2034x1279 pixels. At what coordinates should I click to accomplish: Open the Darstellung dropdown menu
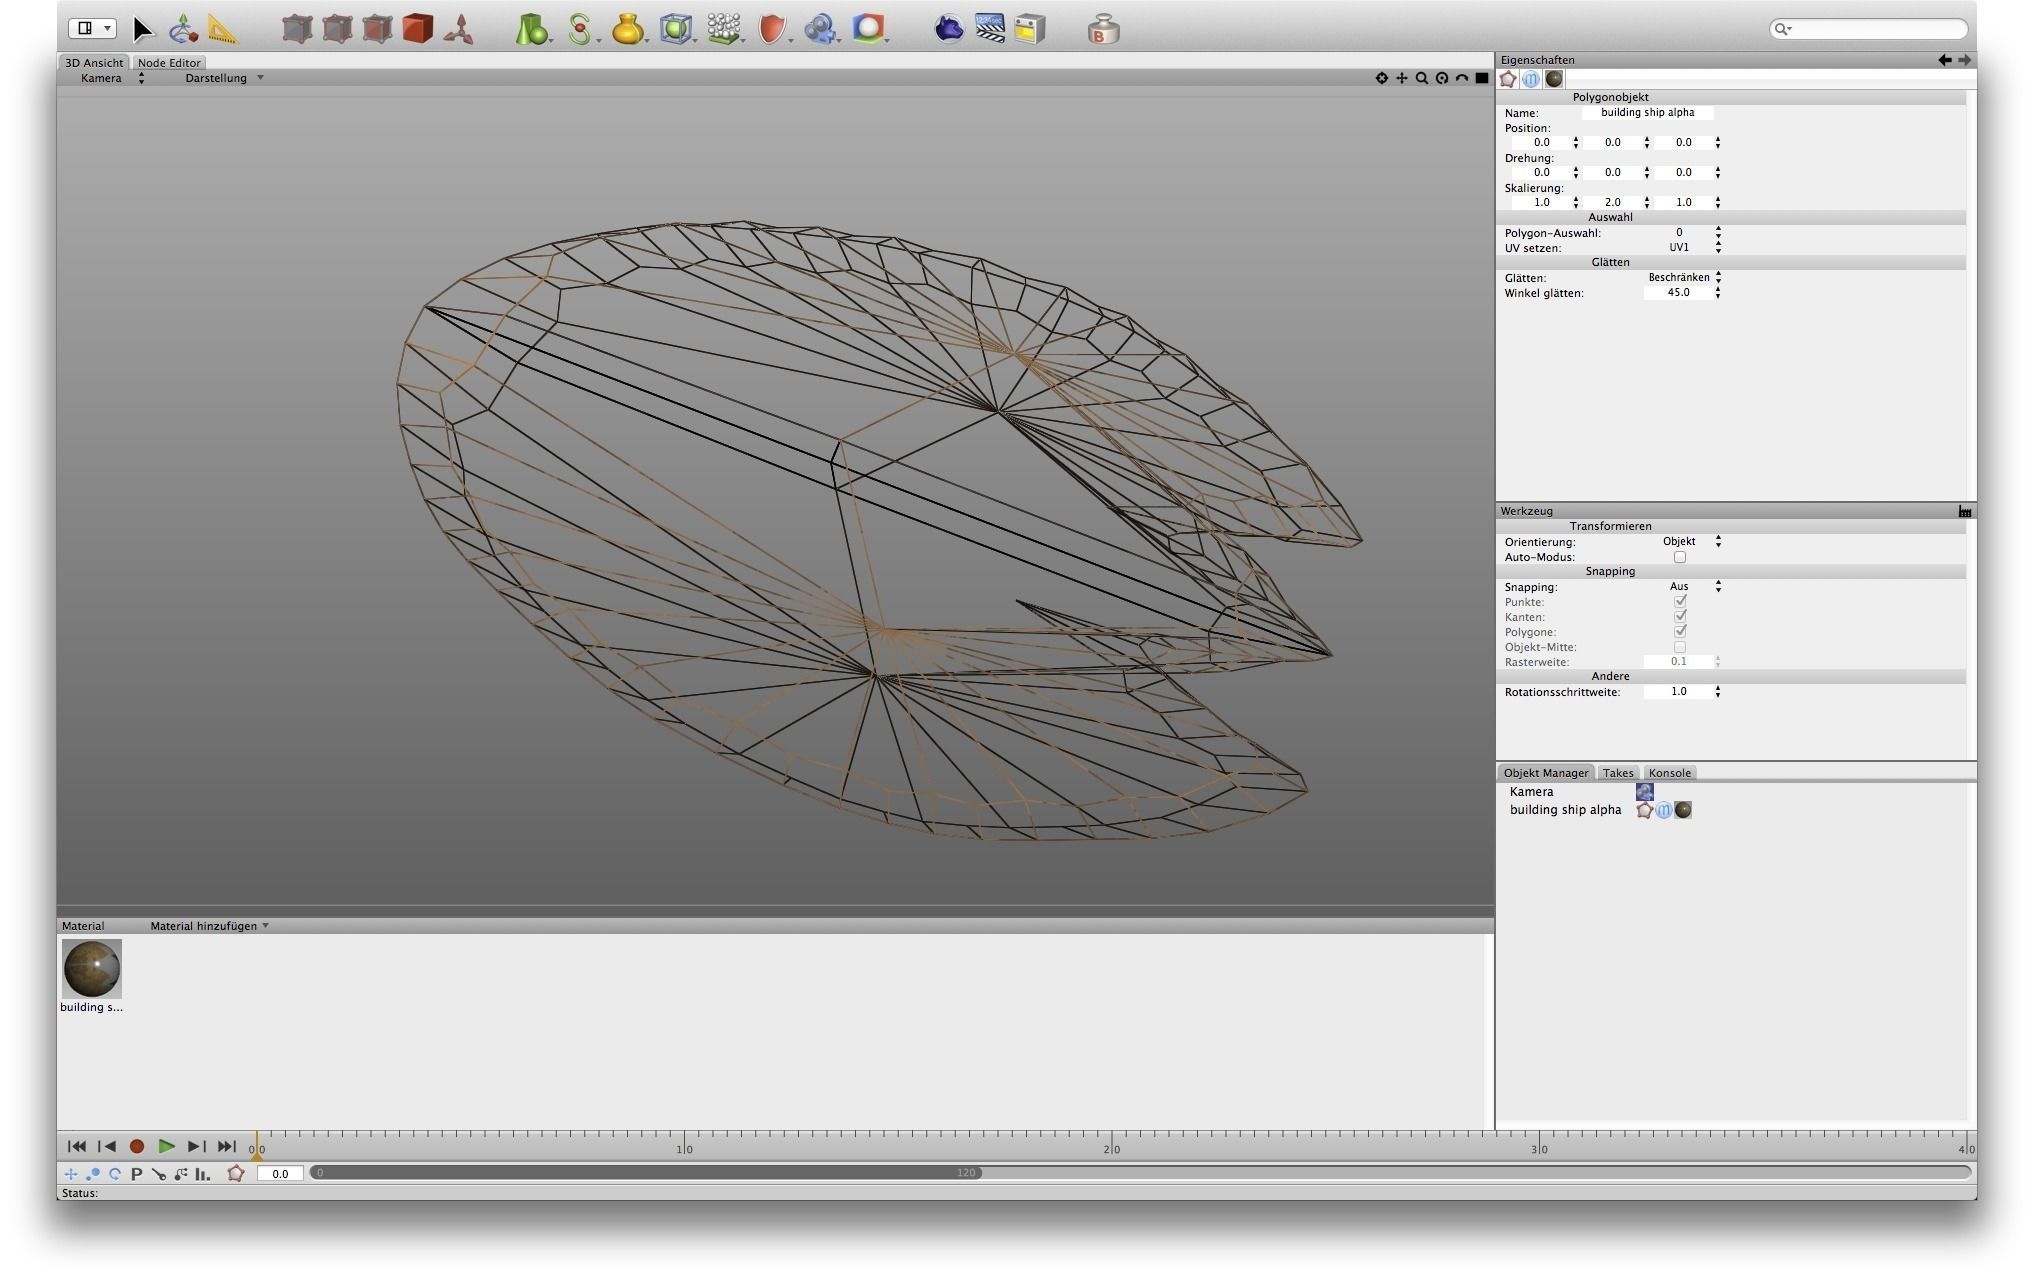click(224, 78)
